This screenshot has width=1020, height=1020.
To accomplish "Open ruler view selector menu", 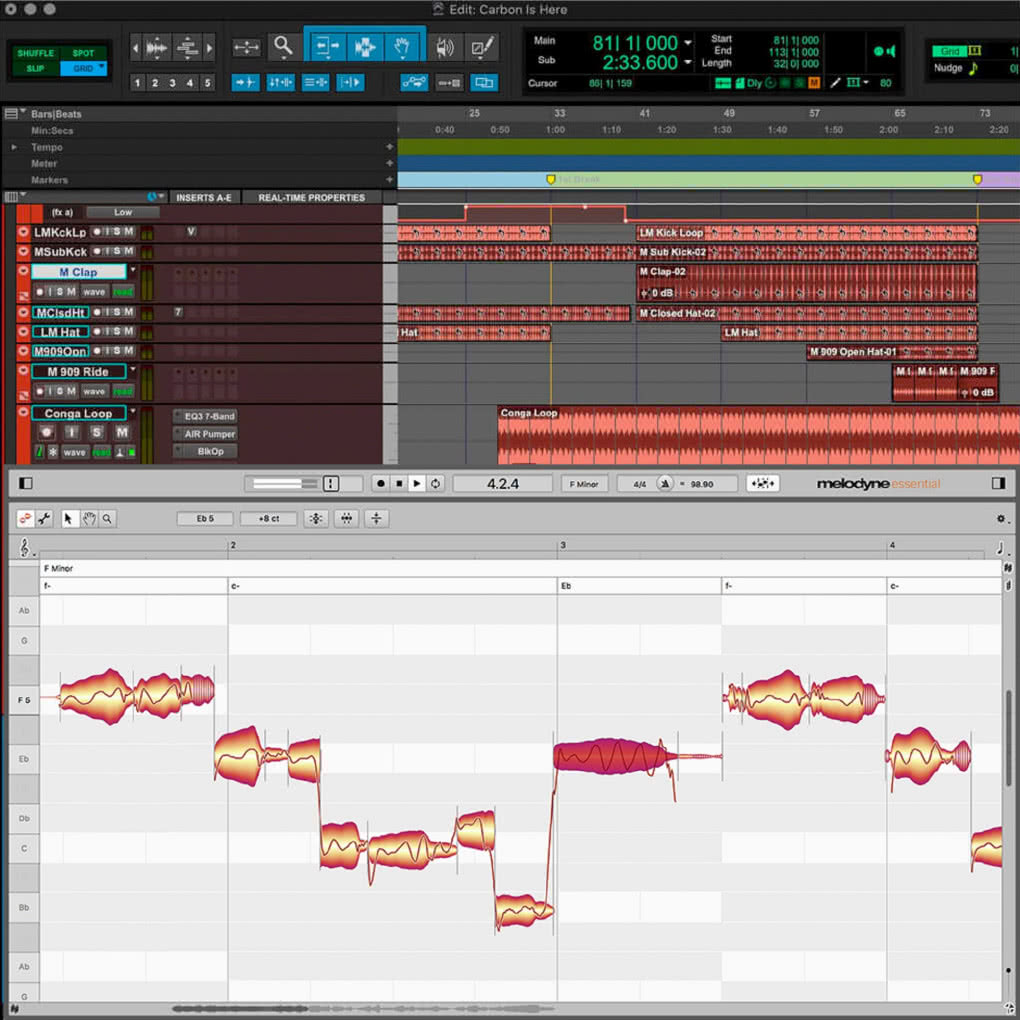I will tap(14, 114).
